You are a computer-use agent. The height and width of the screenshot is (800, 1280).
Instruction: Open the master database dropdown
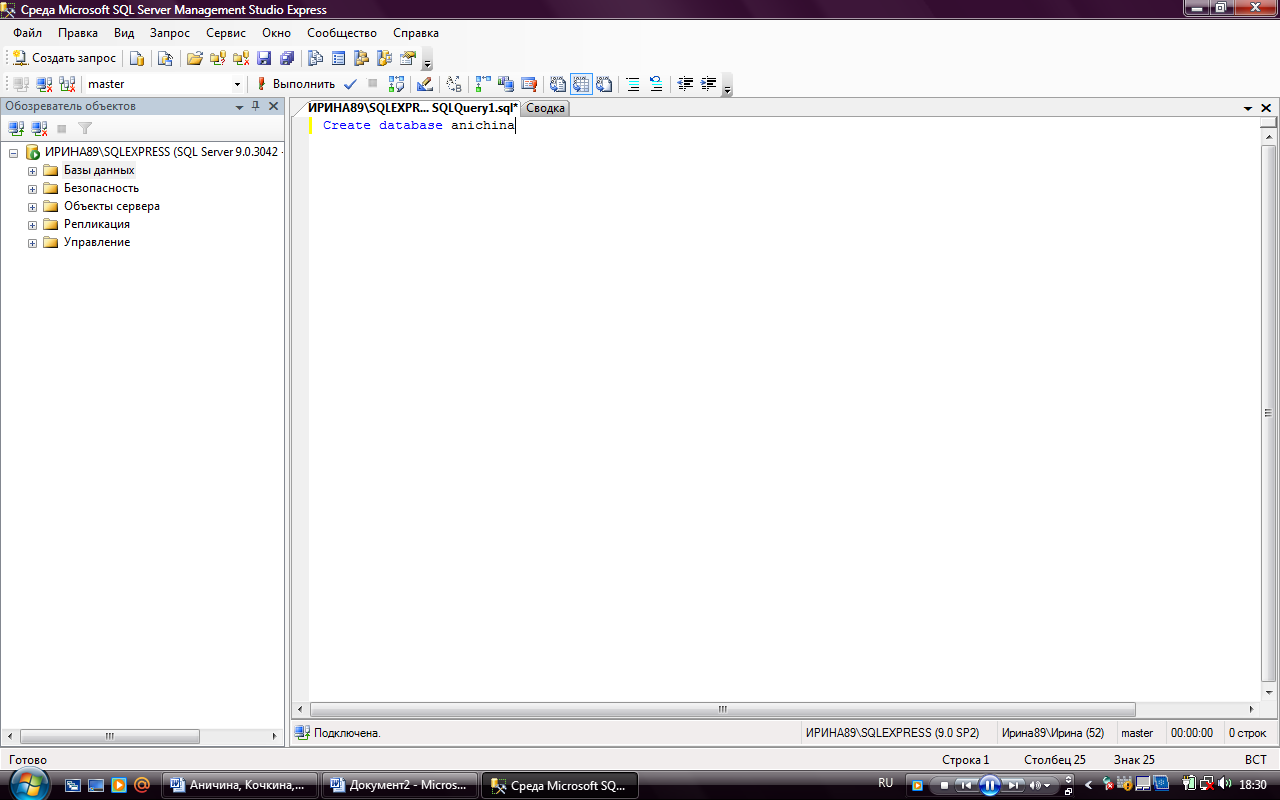tap(237, 84)
